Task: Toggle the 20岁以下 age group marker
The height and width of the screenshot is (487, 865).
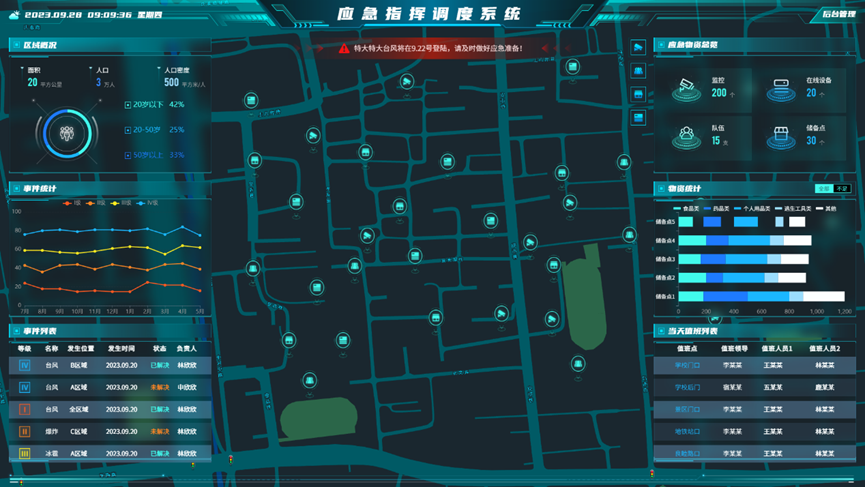Action: [127, 105]
